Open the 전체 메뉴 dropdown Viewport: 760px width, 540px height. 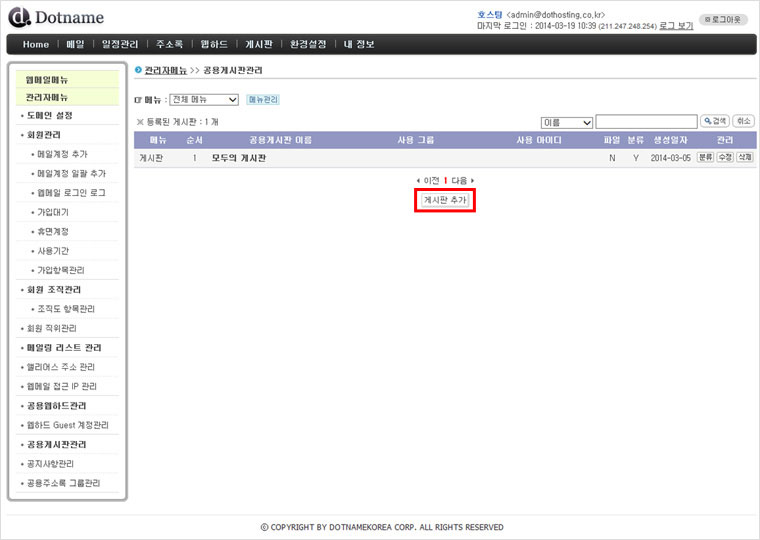tap(204, 100)
